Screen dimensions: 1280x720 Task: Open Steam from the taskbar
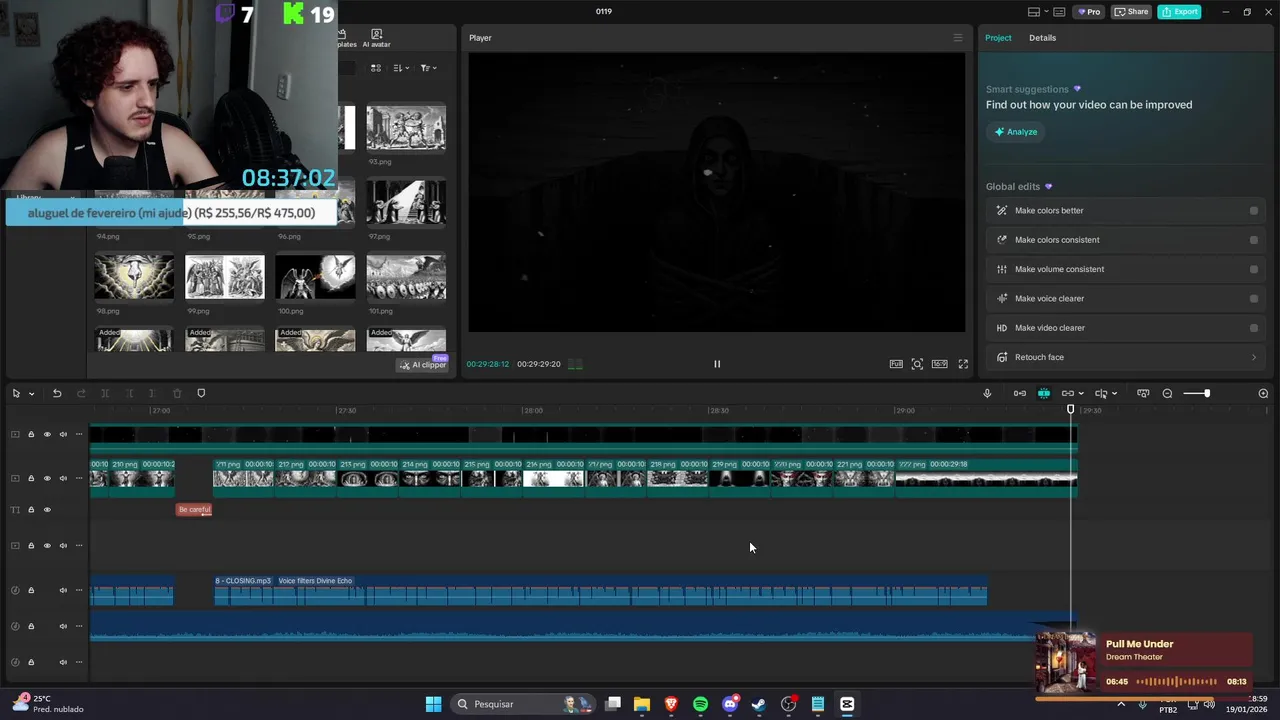[759, 704]
